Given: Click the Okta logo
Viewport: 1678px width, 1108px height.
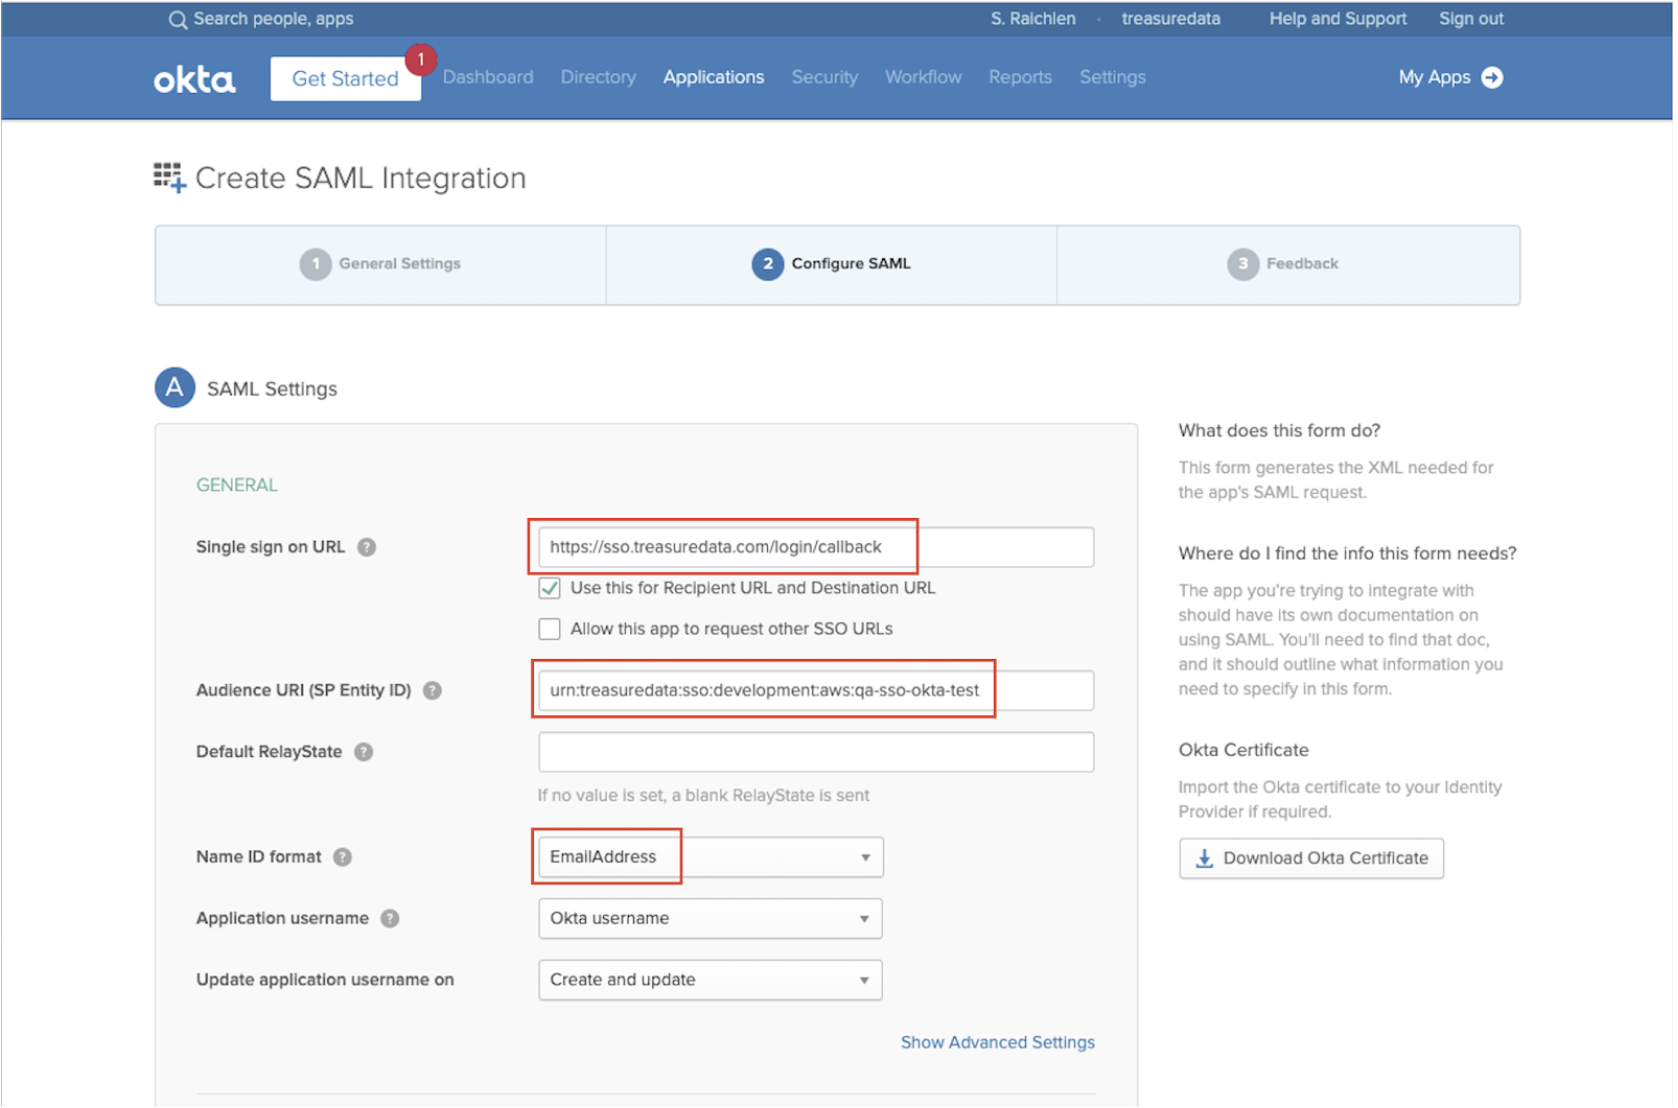Looking at the screenshot, I should [x=195, y=79].
